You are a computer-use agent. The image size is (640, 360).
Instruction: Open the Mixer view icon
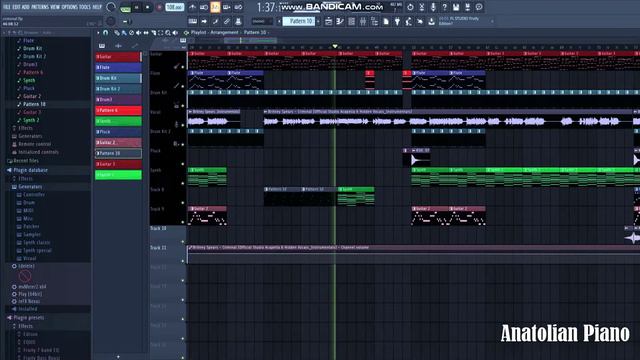pyautogui.click(x=363, y=21)
